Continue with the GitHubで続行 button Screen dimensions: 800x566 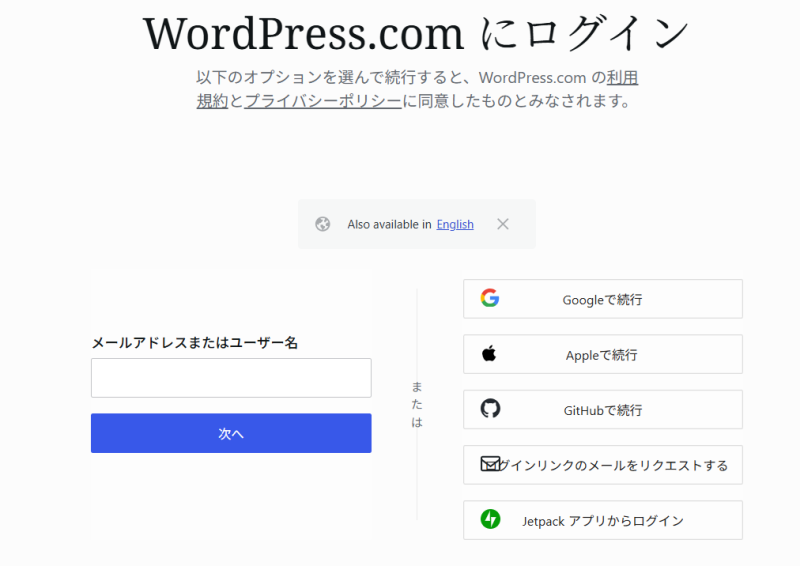pyautogui.click(x=603, y=410)
